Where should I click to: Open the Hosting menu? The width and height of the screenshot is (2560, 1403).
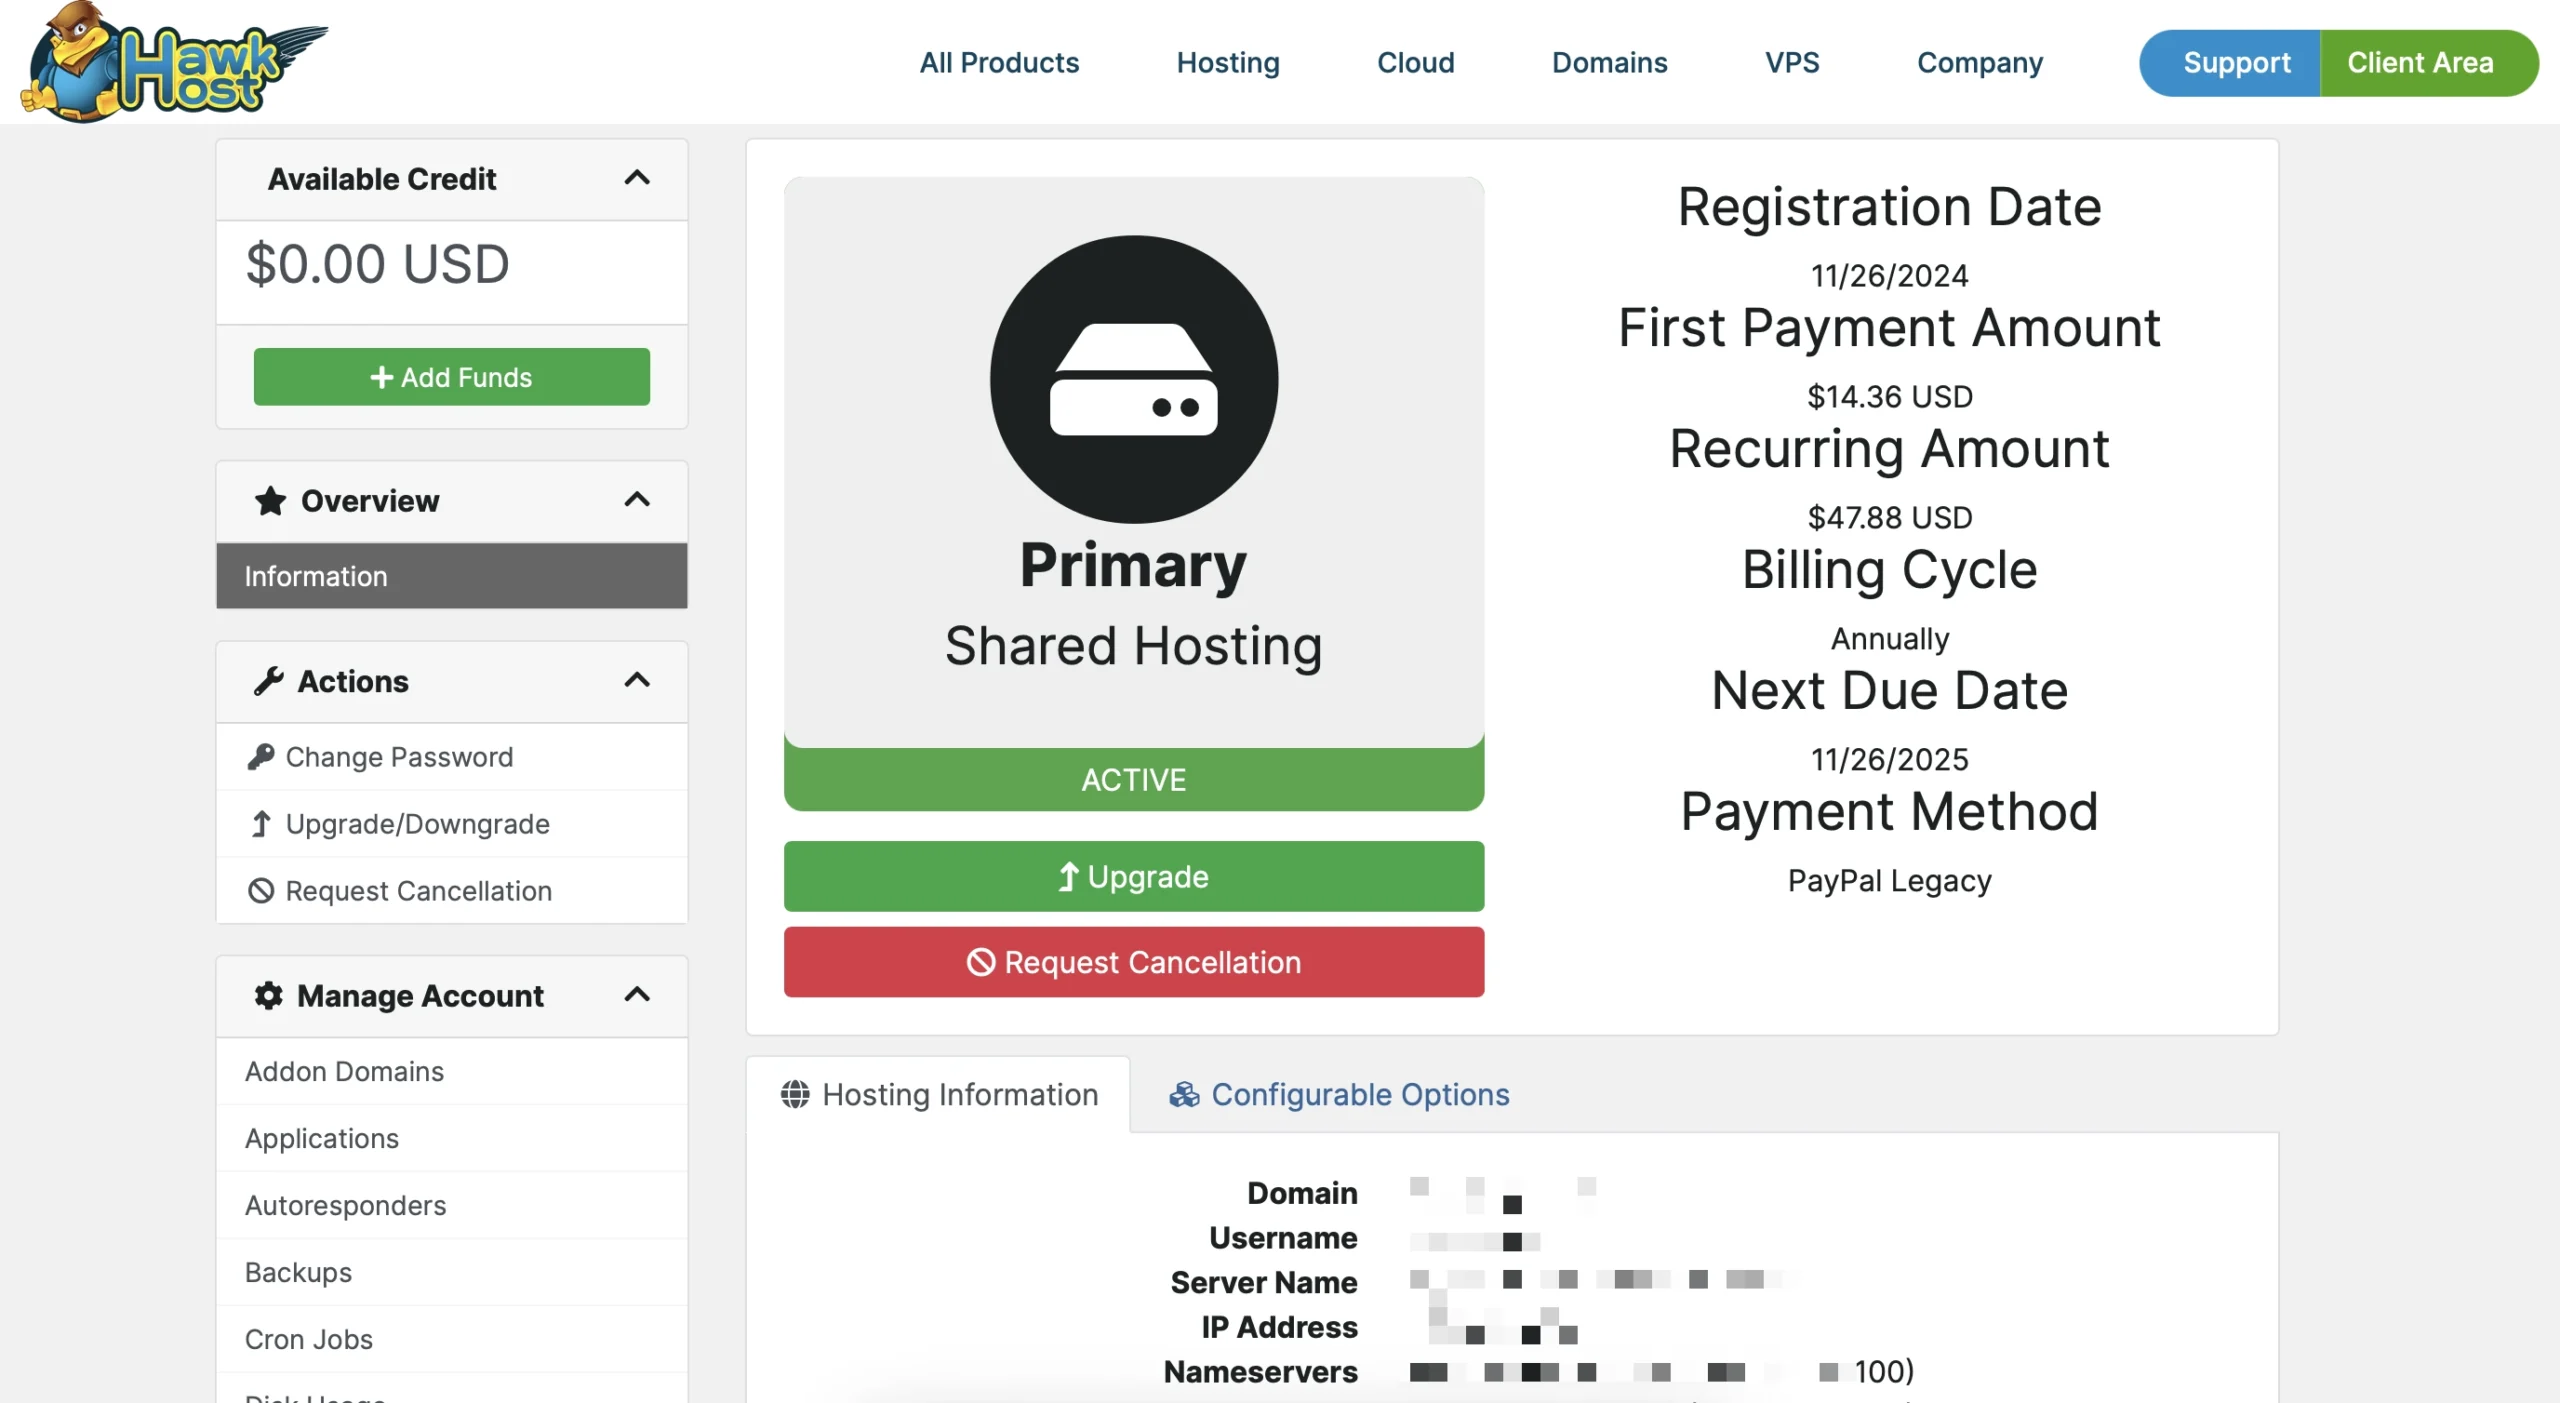1228,62
